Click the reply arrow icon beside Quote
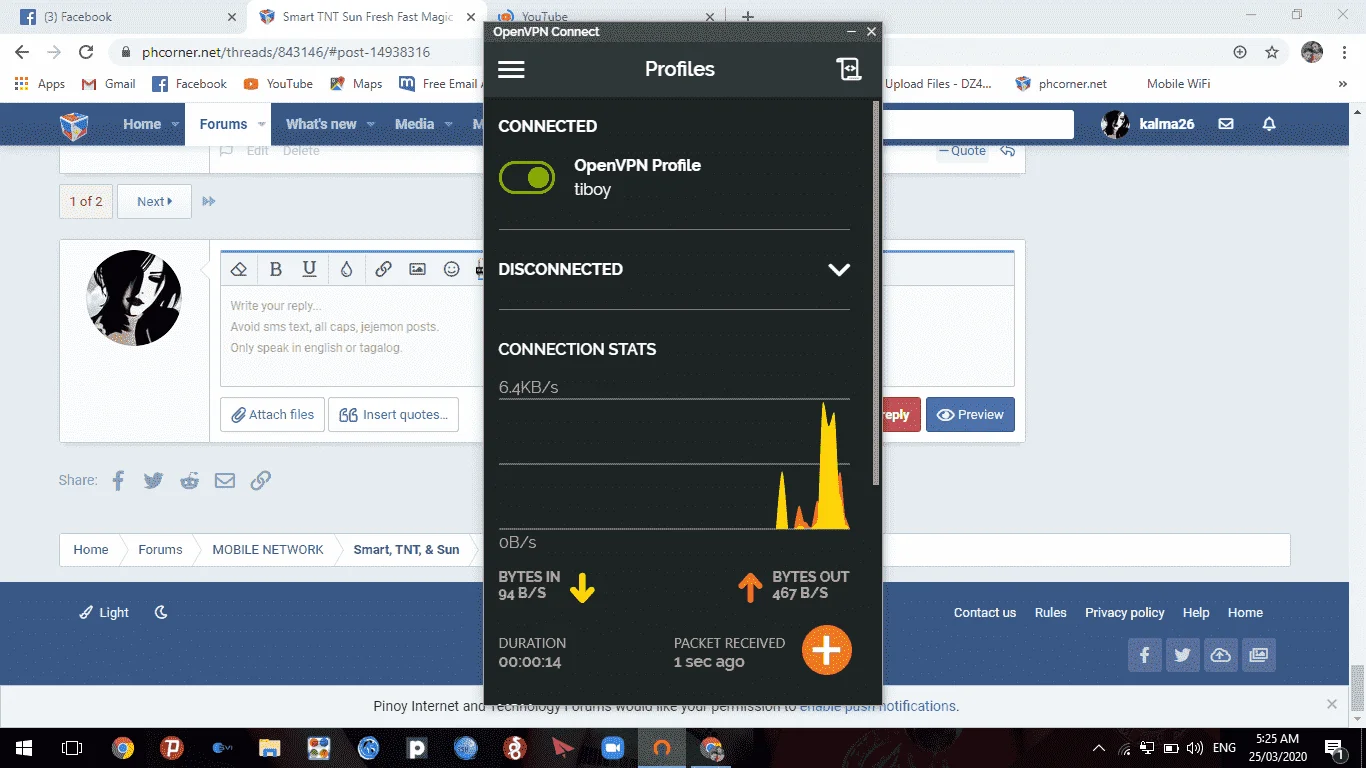 click(1008, 151)
